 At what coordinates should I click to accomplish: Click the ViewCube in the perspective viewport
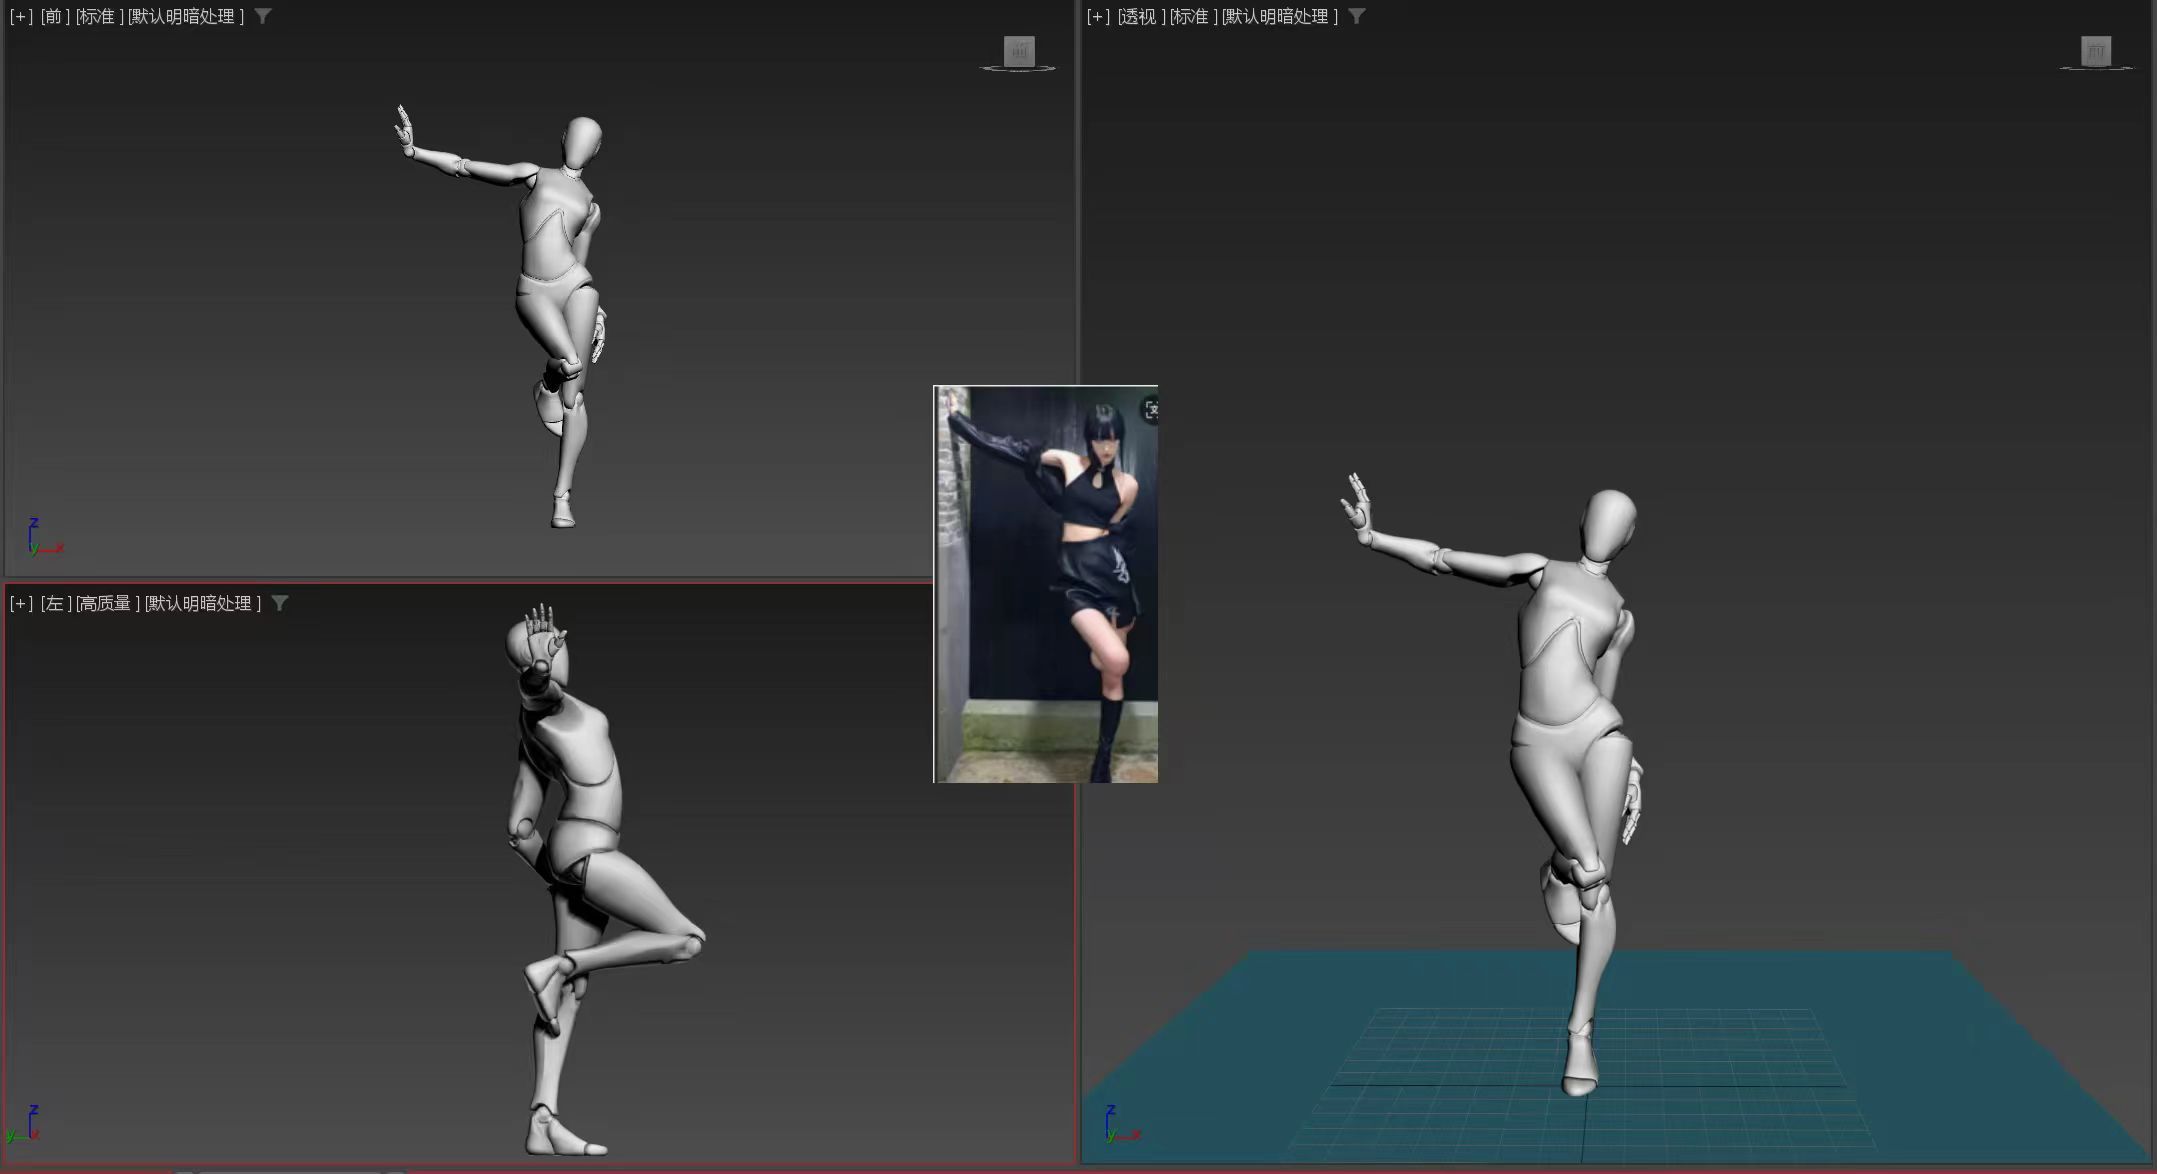[2095, 52]
